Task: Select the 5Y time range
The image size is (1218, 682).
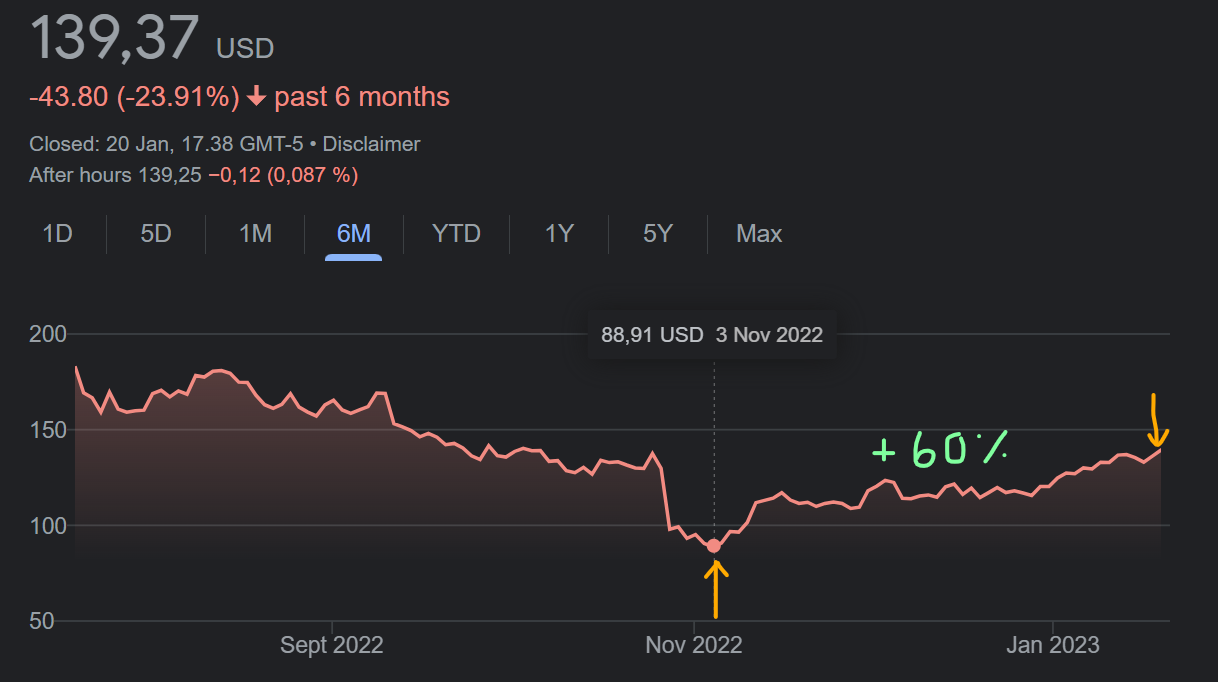Action: 657,234
